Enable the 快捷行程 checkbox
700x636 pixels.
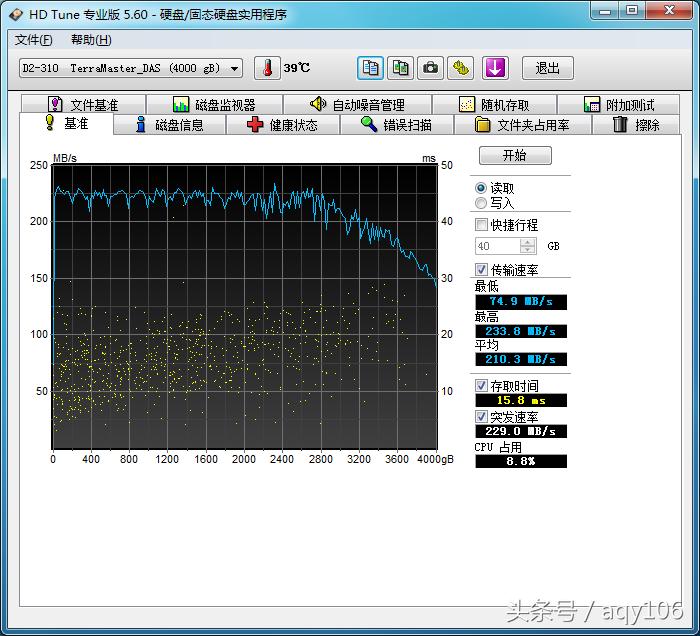point(482,225)
